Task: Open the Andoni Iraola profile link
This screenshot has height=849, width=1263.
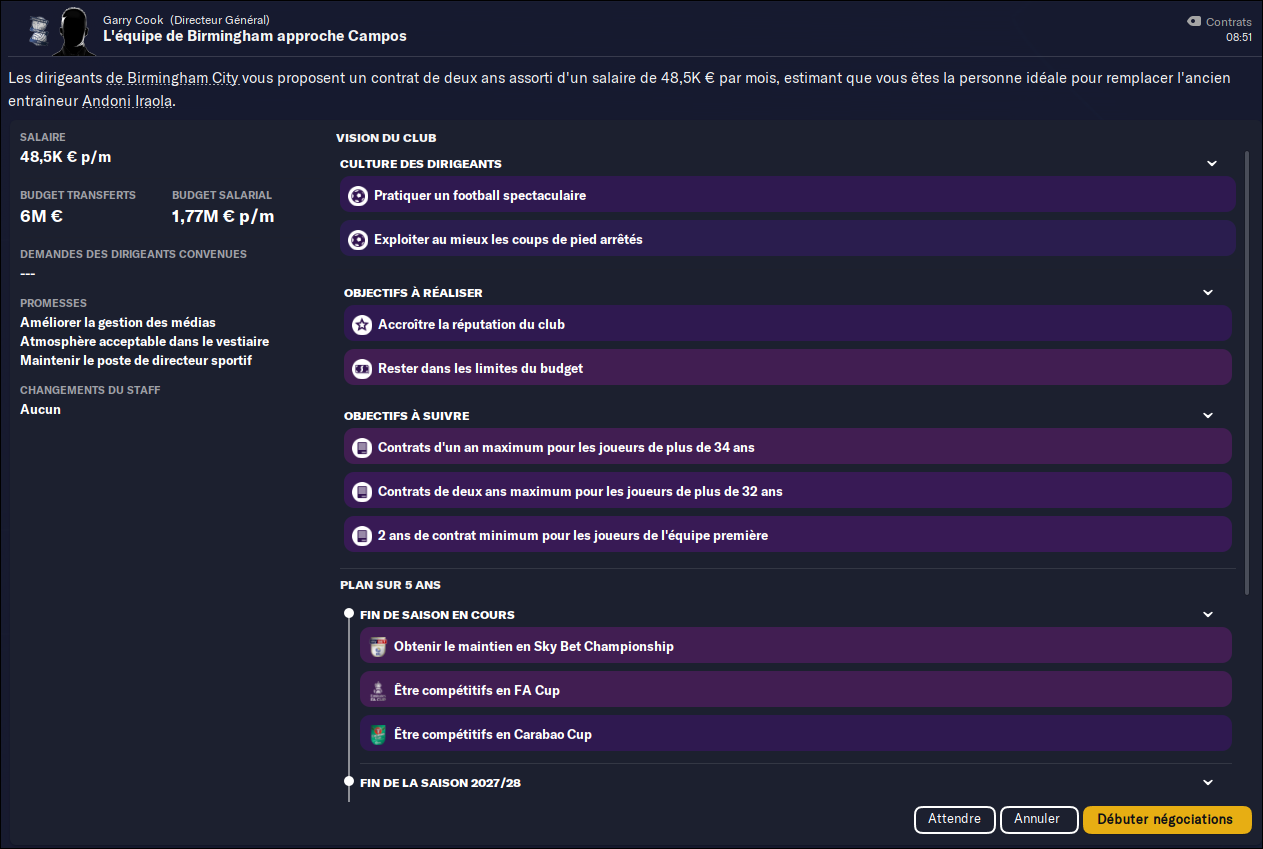Action: pos(128,102)
